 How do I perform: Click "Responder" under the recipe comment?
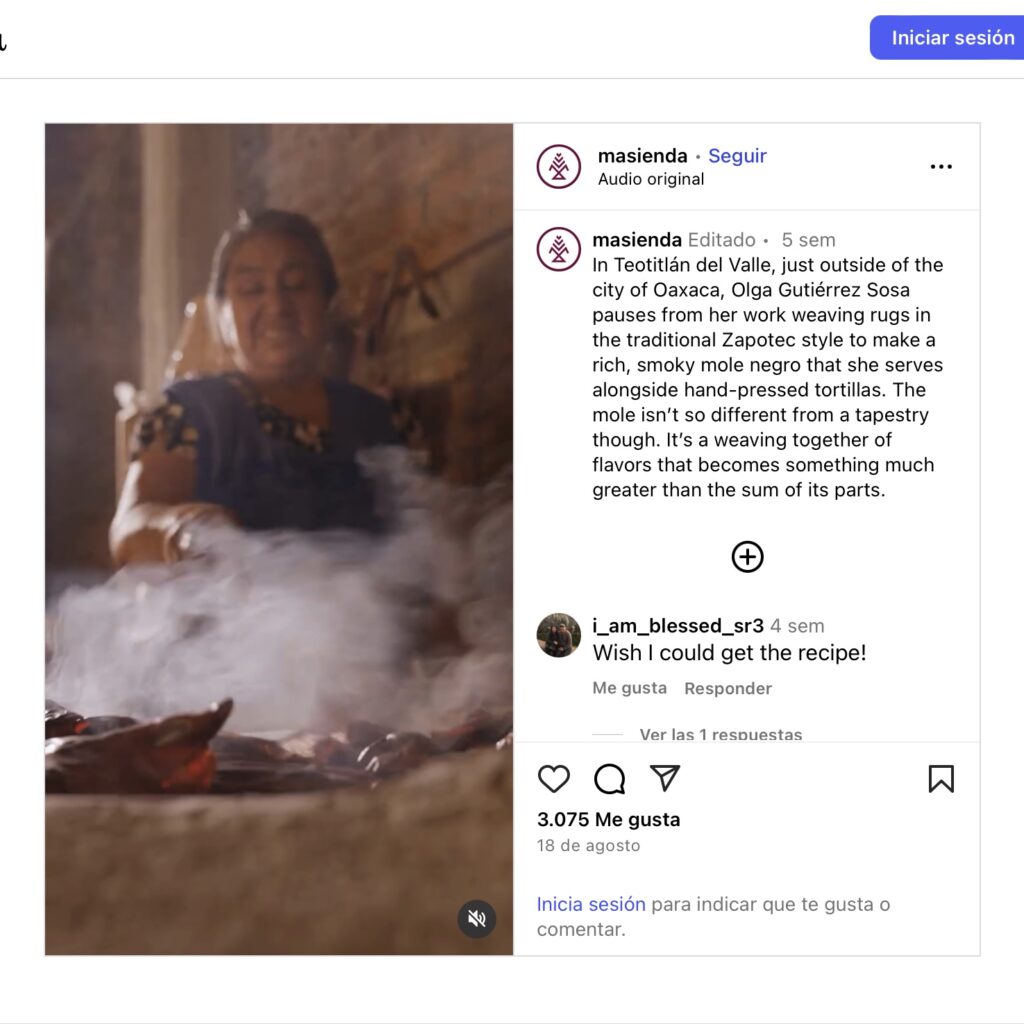728,688
